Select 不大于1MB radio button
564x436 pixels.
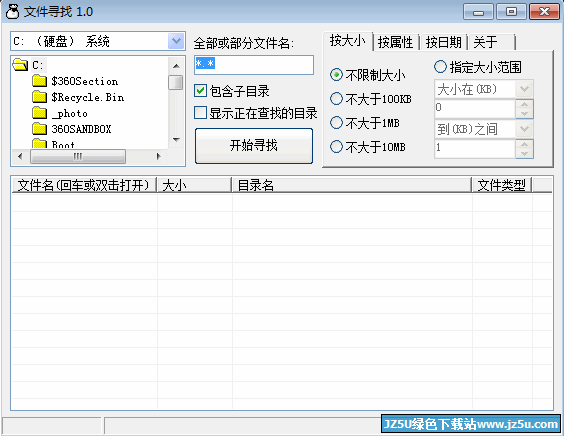tap(336, 123)
